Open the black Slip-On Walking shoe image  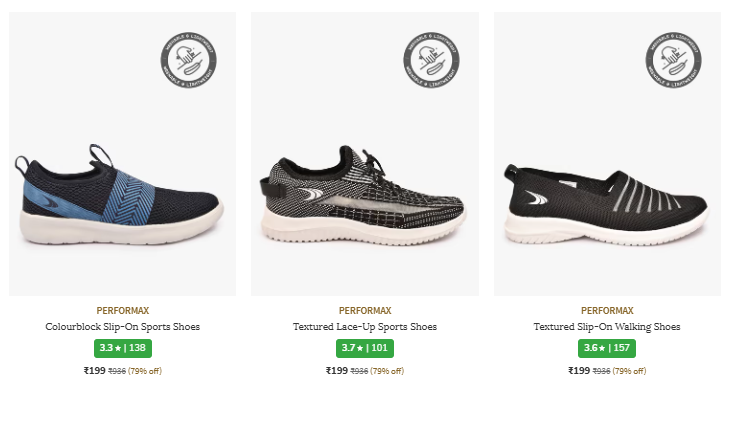(606, 196)
